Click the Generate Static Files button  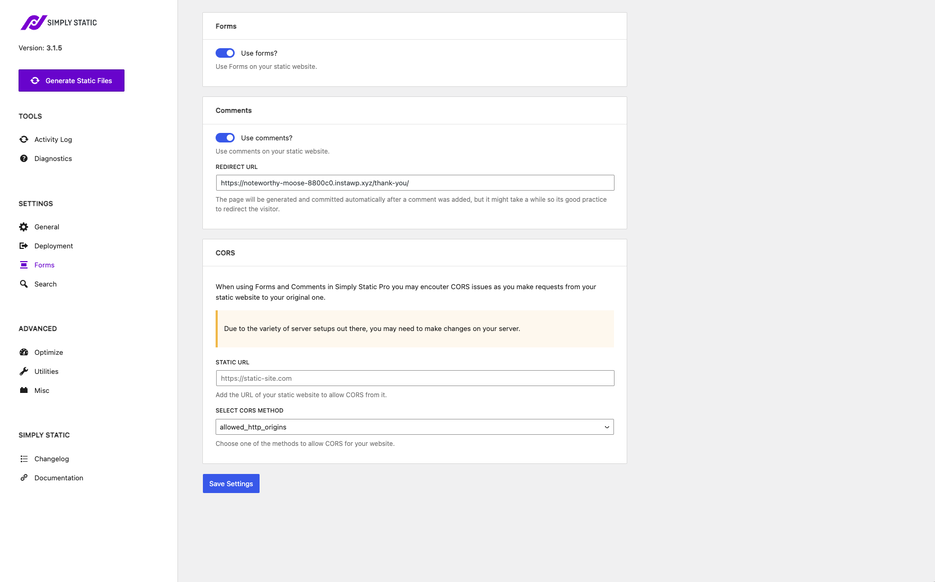[x=71, y=80]
